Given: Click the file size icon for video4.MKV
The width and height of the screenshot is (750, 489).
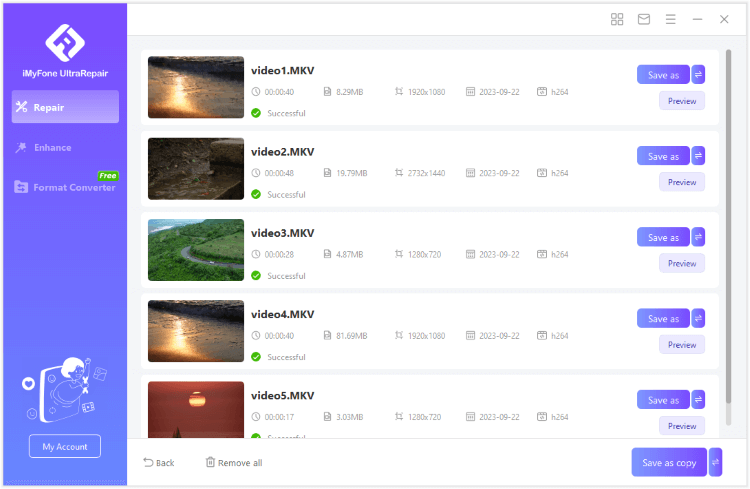Looking at the screenshot, I should tap(327, 335).
